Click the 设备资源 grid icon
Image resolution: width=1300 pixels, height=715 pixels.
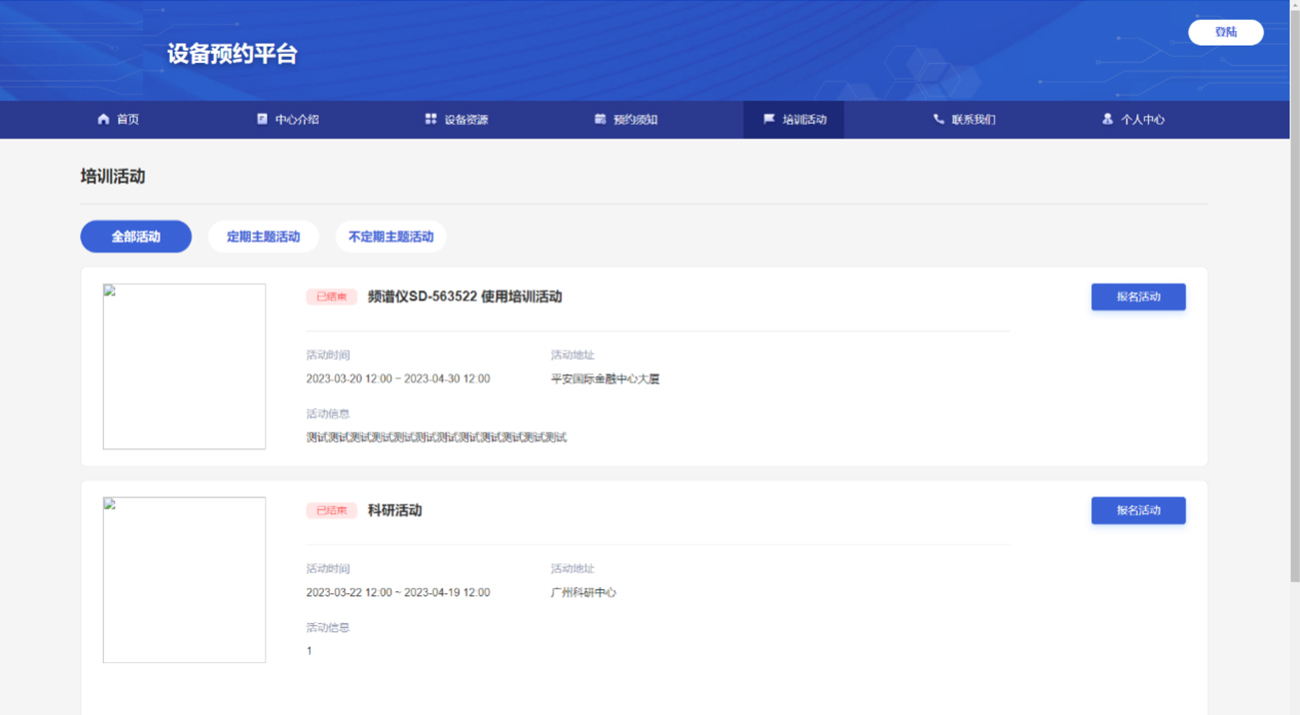click(x=431, y=119)
